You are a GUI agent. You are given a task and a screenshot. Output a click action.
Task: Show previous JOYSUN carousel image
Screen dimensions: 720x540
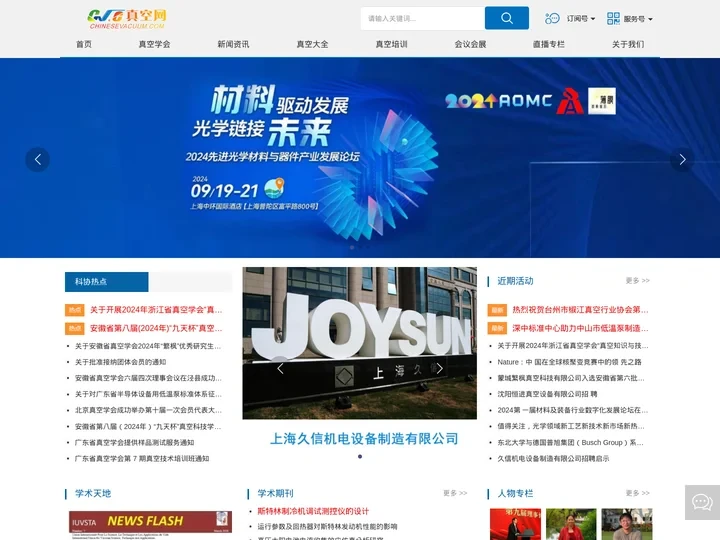click(280, 368)
